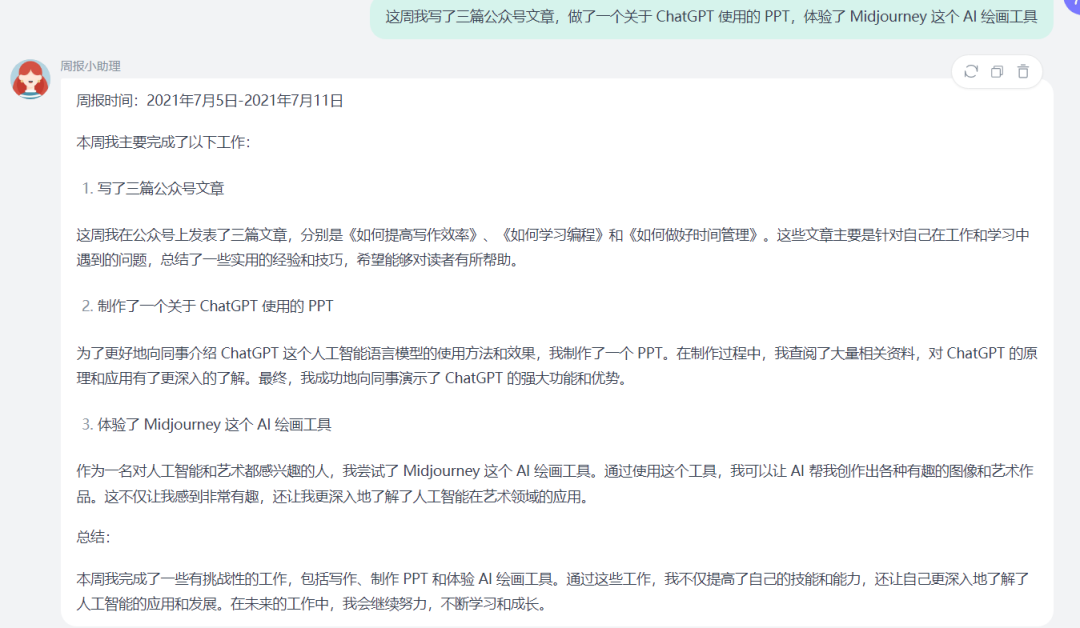Delete the assistant's reply with trash icon
This screenshot has width=1080, height=628.
[x=1023, y=72]
